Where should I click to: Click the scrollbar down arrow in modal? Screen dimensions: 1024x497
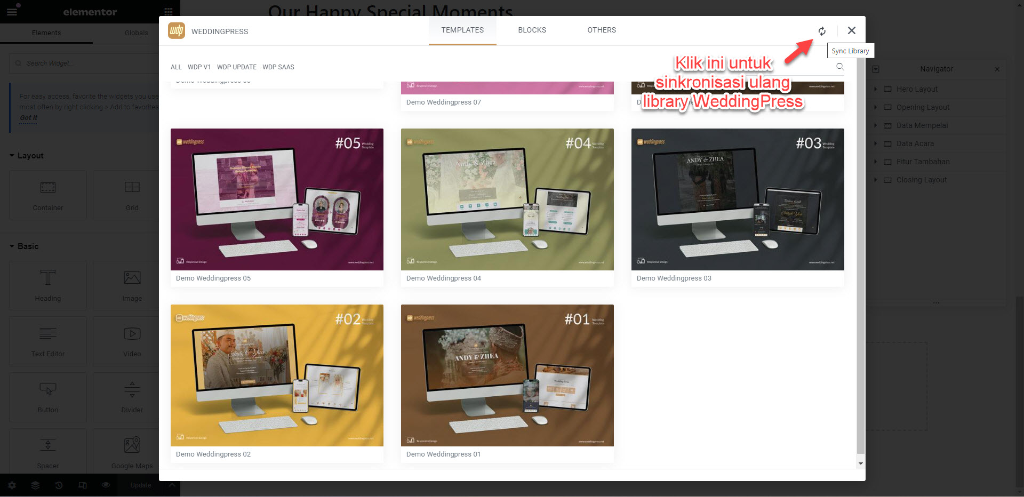click(860, 463)
